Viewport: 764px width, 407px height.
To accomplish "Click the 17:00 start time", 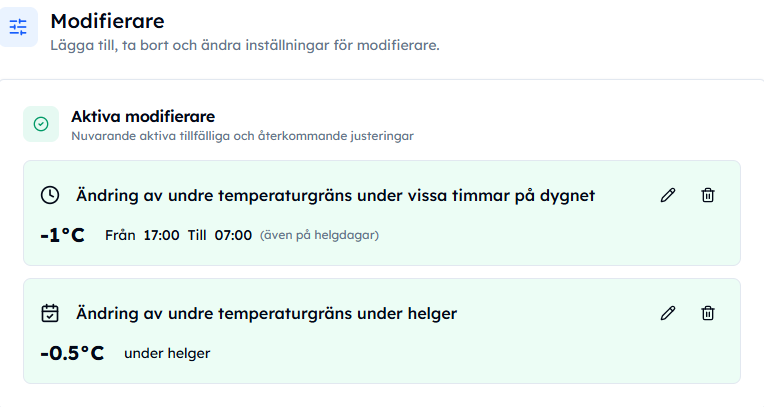I will tap(161, 235).
